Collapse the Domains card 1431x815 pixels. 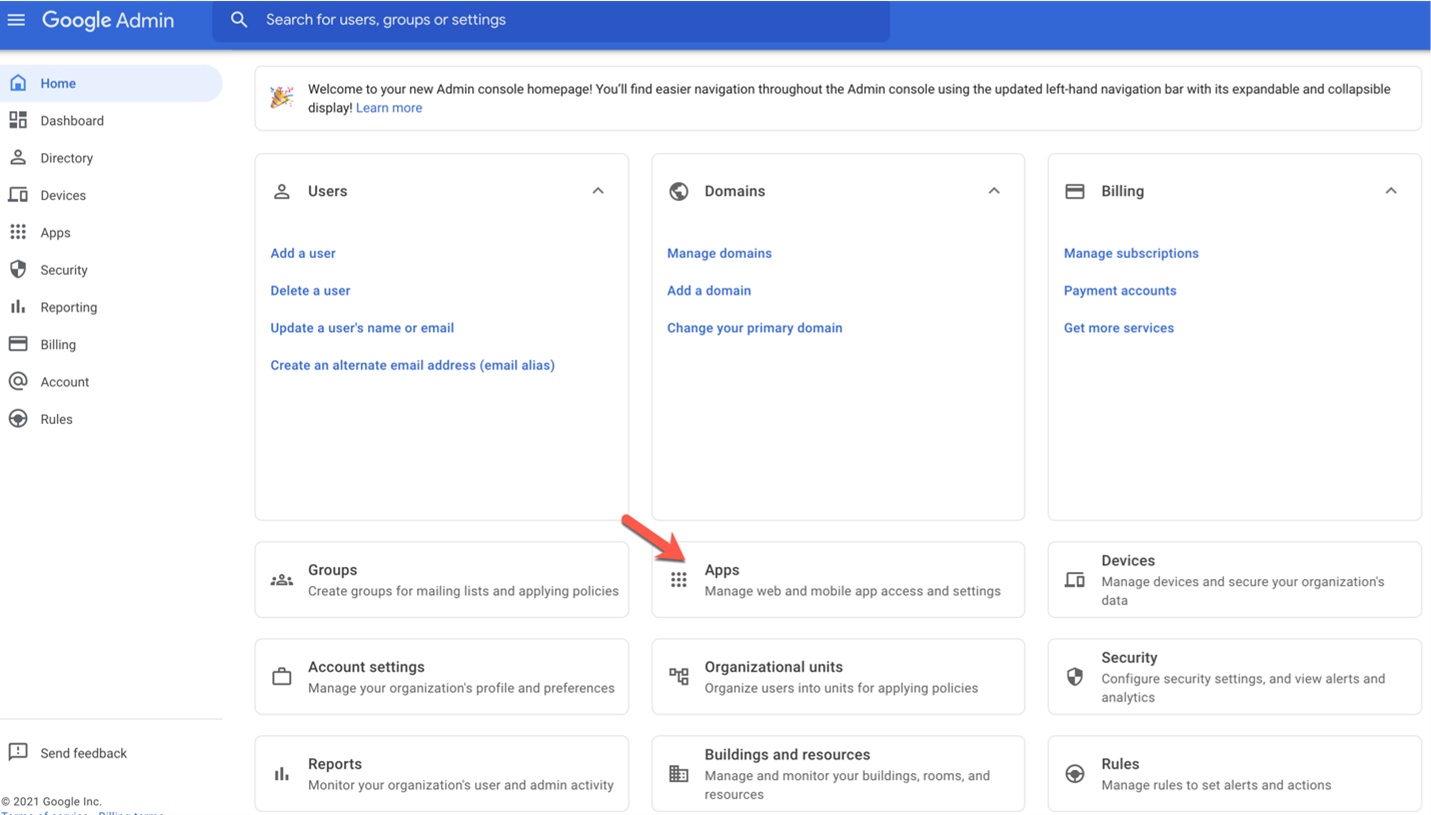pyautogui.click(x=994, y=191)
